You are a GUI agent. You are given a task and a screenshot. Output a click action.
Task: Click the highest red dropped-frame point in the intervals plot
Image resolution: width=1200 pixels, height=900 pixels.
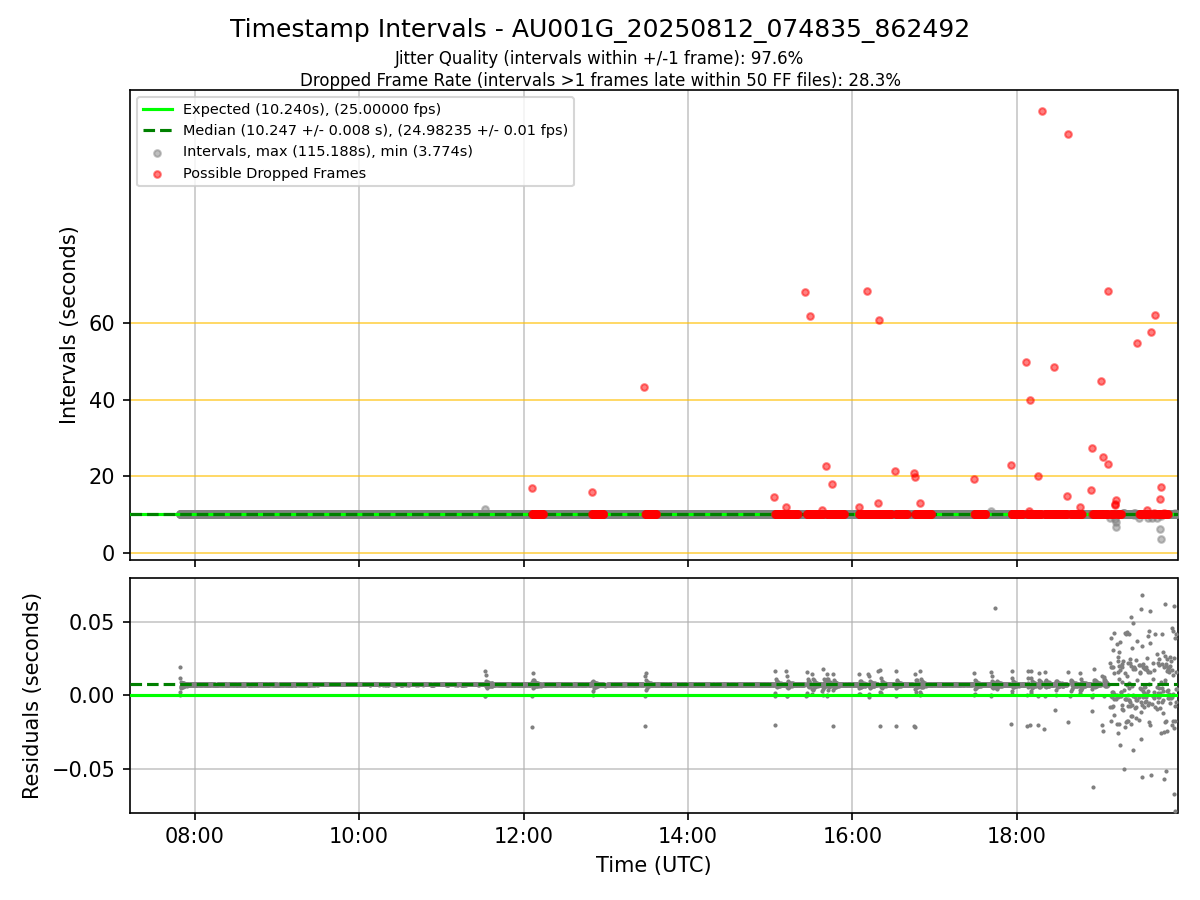point(1042,111)
